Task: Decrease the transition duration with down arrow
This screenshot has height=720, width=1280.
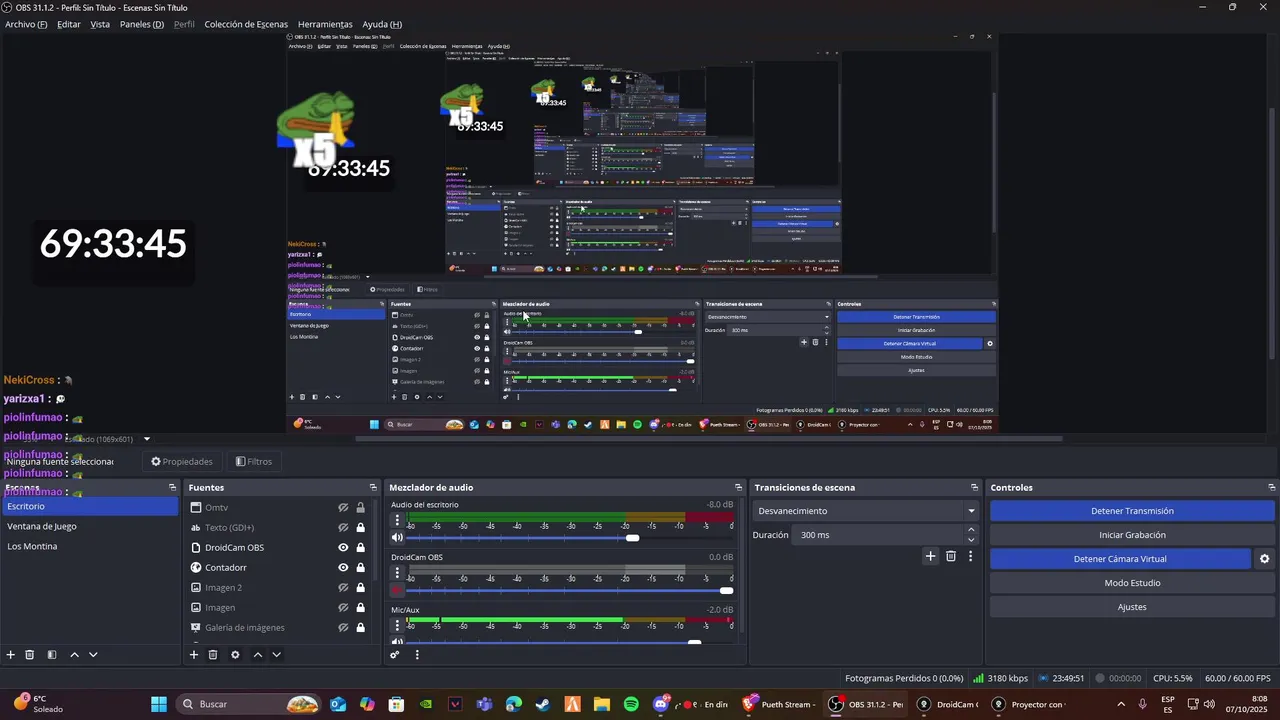Action: point(970,540)
